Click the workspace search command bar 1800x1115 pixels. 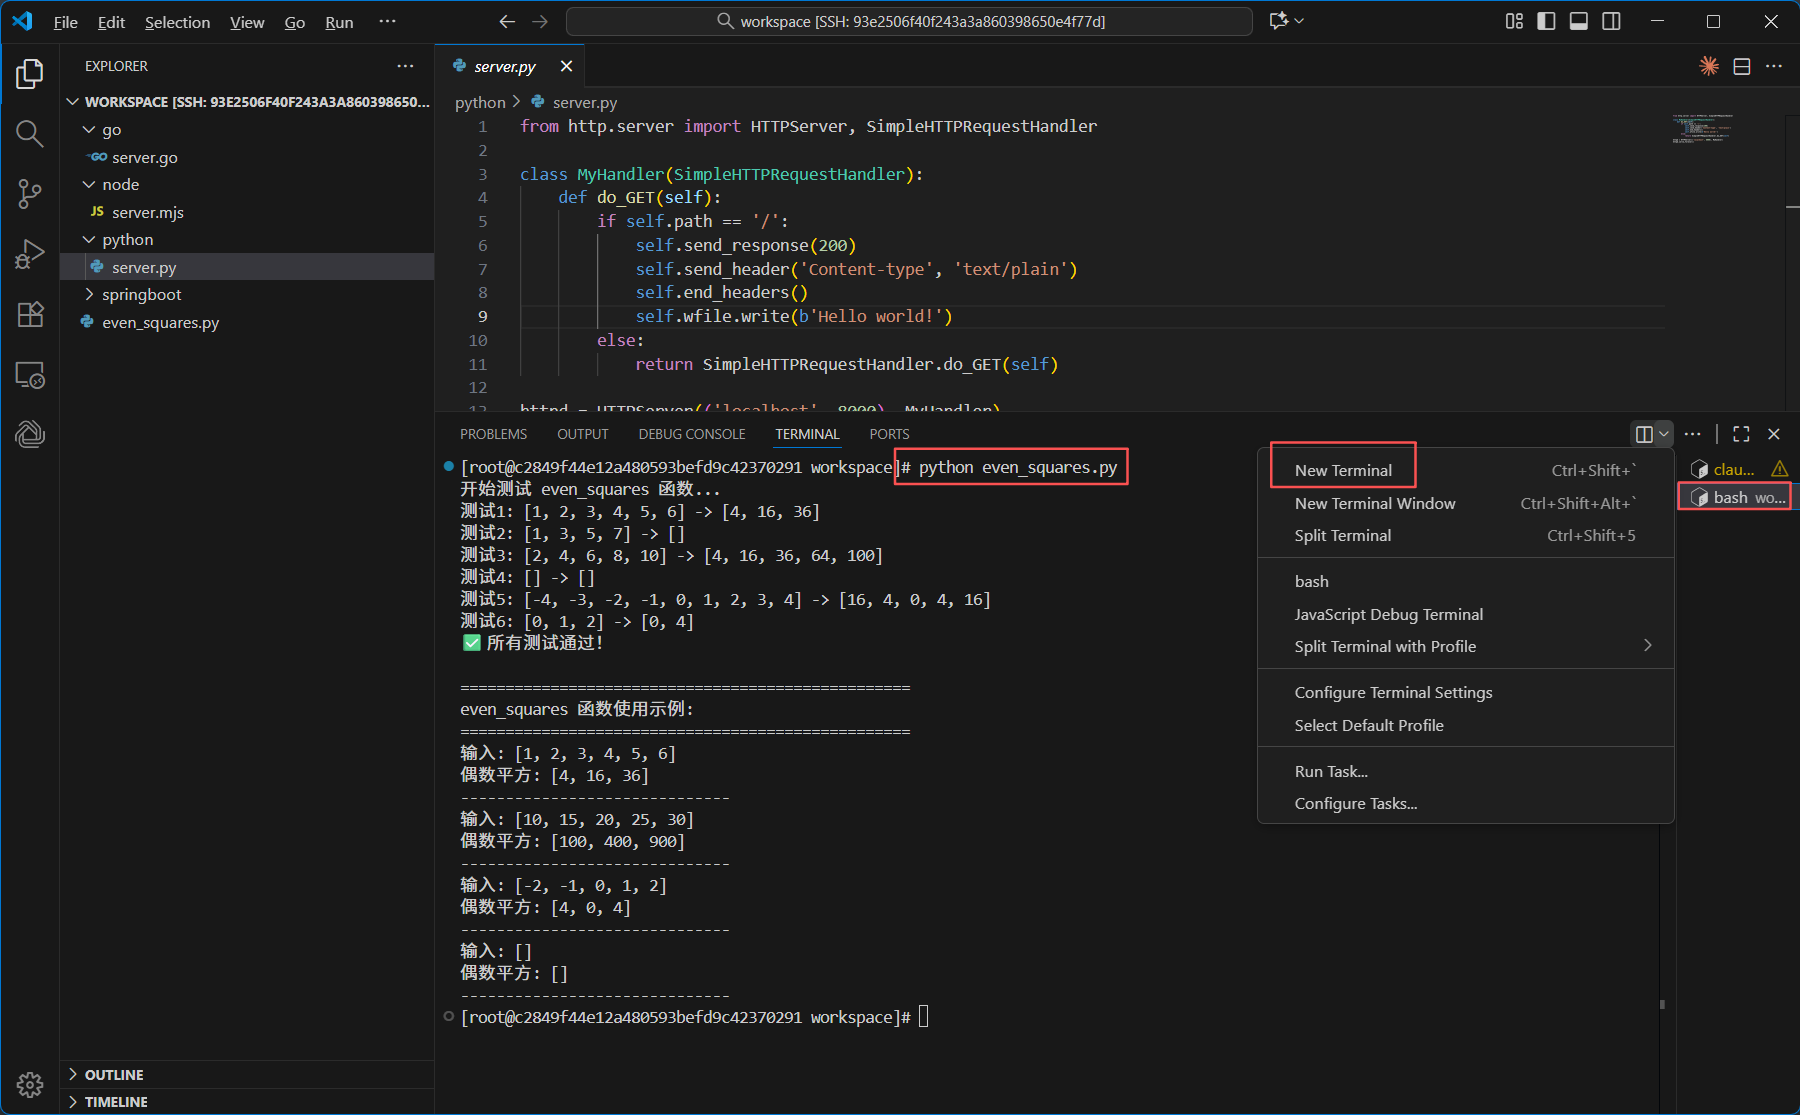pyautogui.click(x=909, y=21)
